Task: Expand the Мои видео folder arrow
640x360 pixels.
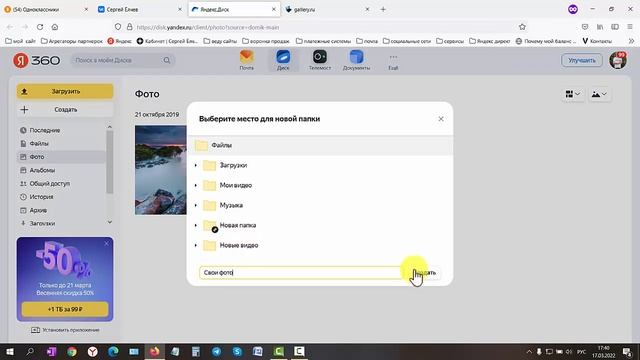Action: pos(196,185)
